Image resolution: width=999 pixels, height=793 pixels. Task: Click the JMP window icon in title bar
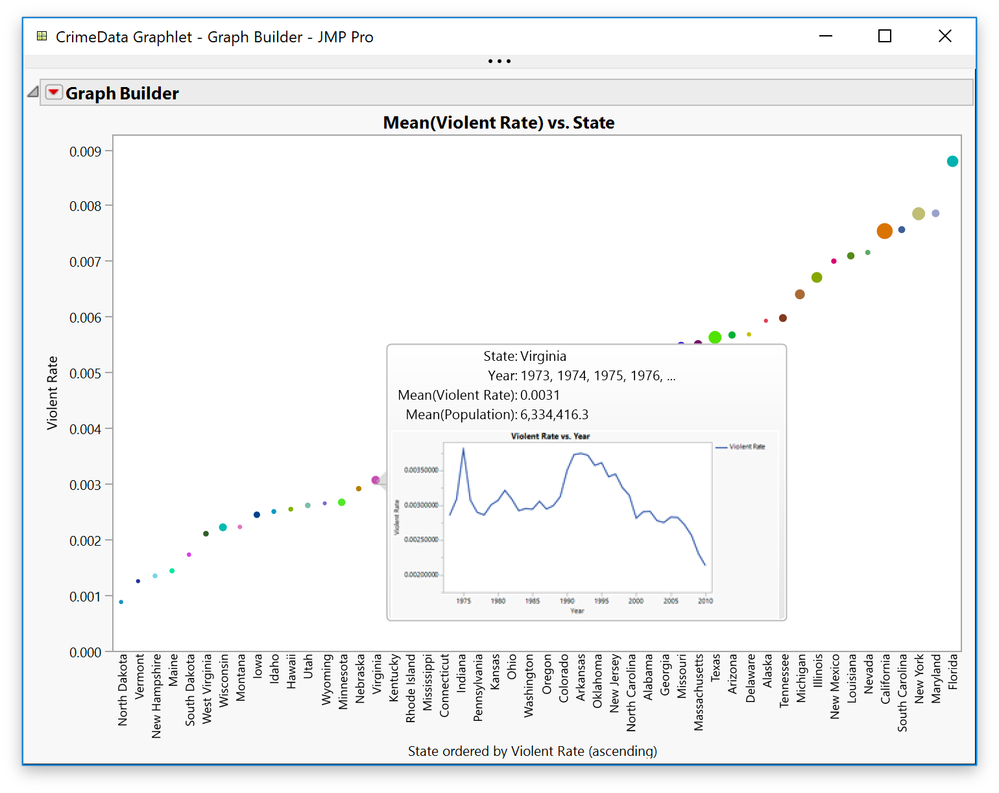(x=42, y=36)
